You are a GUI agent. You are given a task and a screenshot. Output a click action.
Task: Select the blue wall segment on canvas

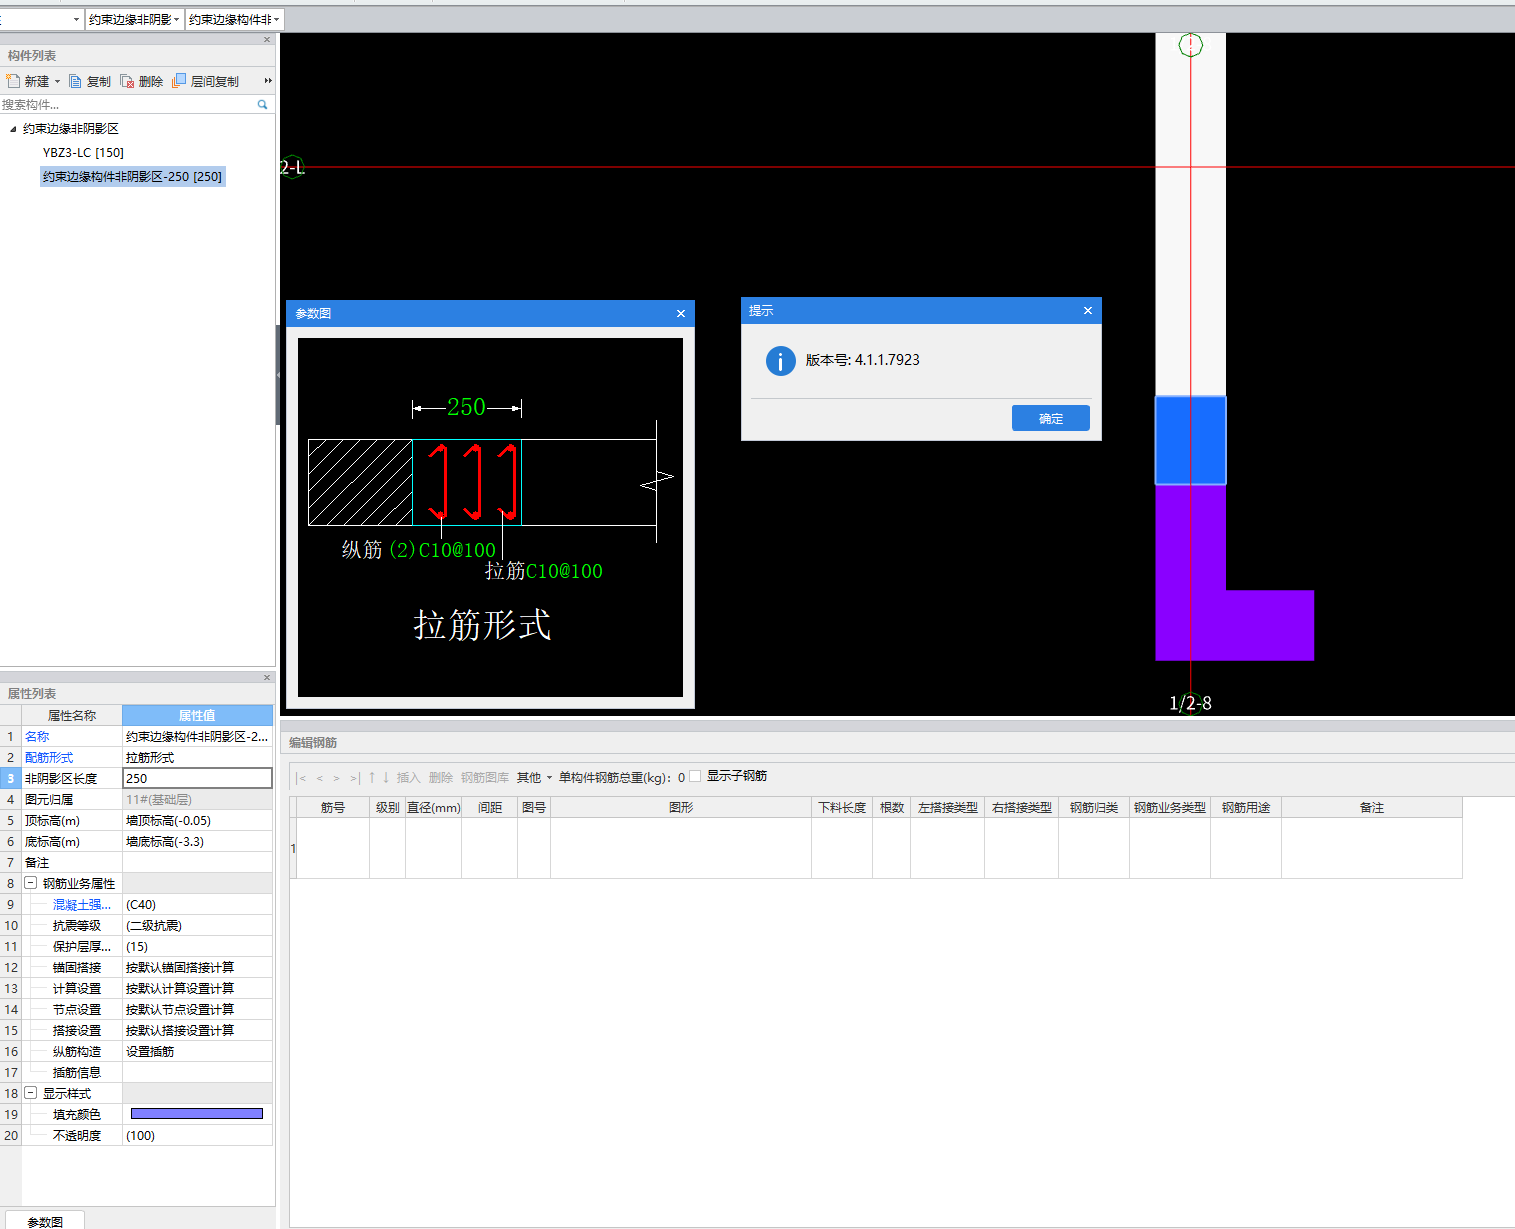(x=1190, y=440)
